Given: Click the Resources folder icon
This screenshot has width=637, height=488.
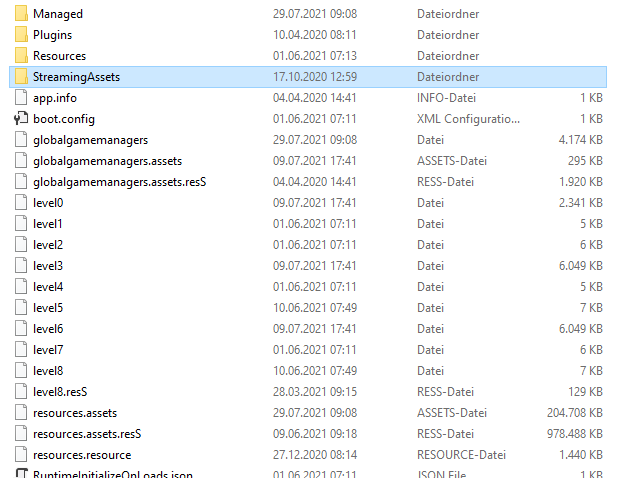Looking at the screenshot, I should pyautogui.click(x=22, y=56).
